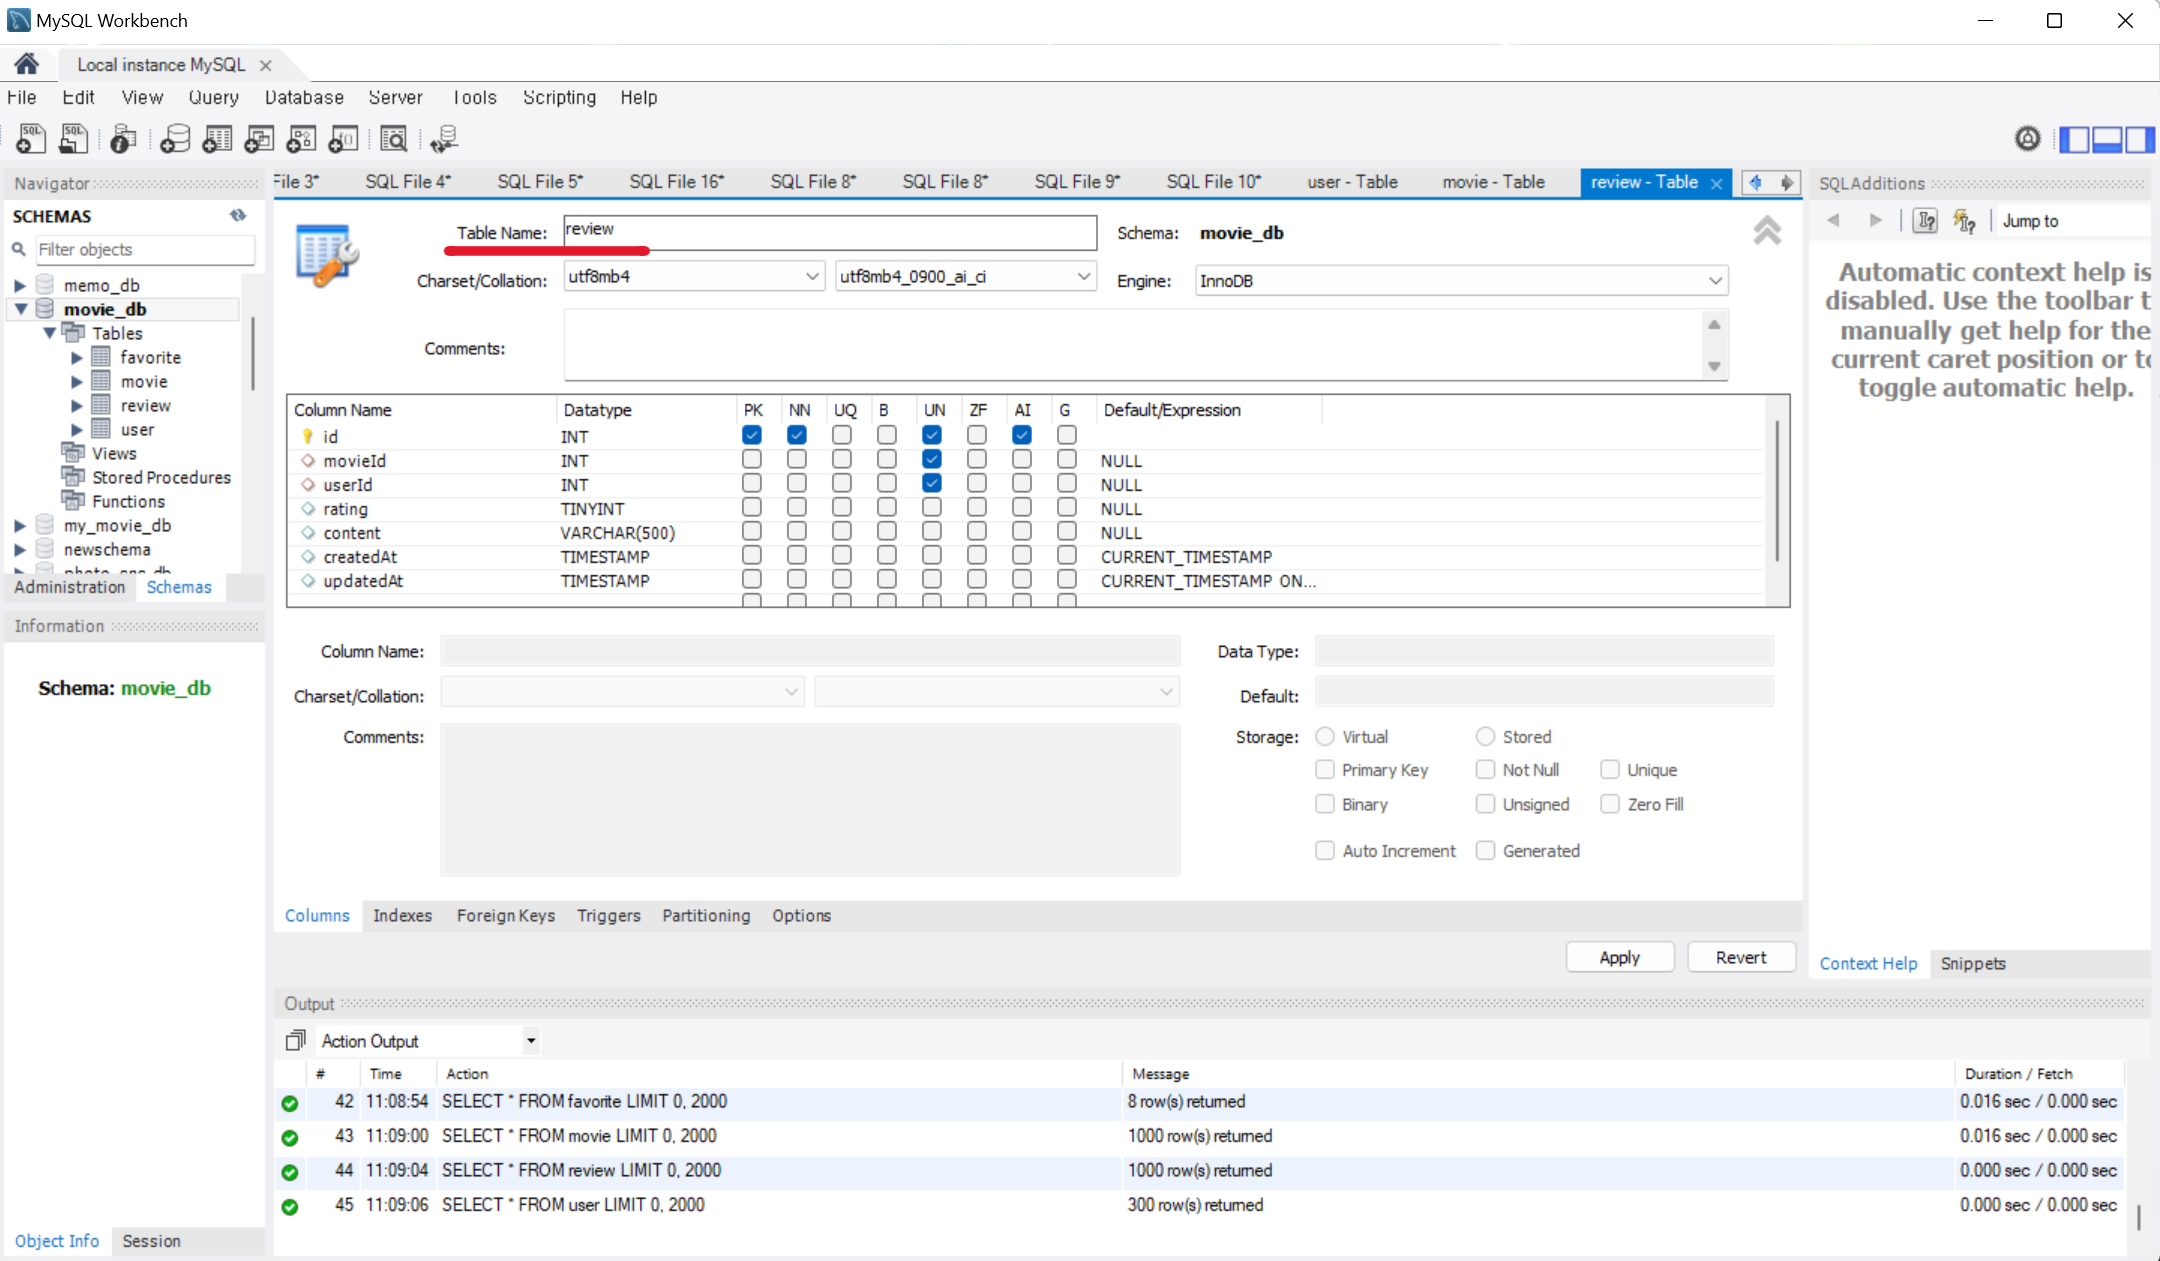Screen dimensions: 2160x1261
Task: Get context help for caret position
Action: (x=1925, y=221)
